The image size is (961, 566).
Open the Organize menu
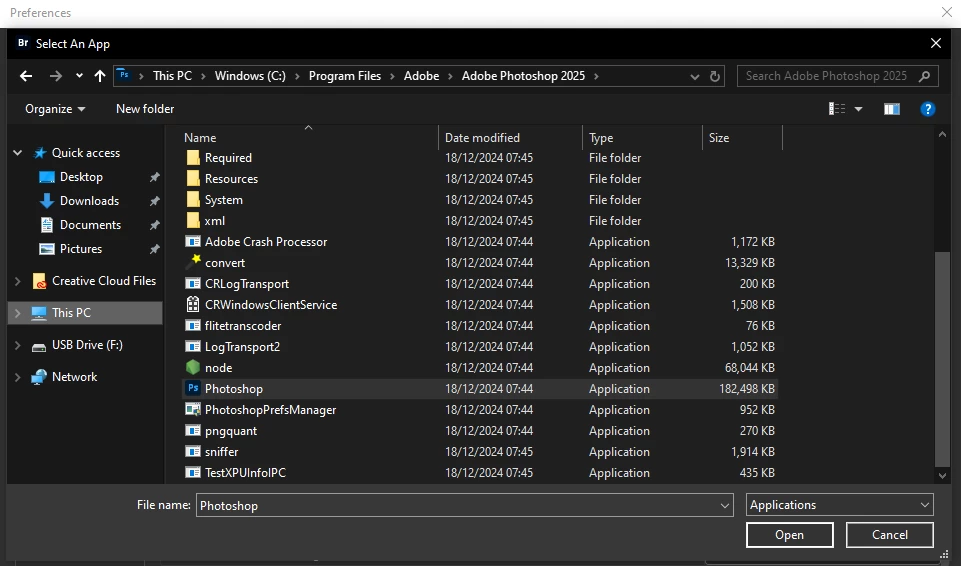tap(55, 109)
